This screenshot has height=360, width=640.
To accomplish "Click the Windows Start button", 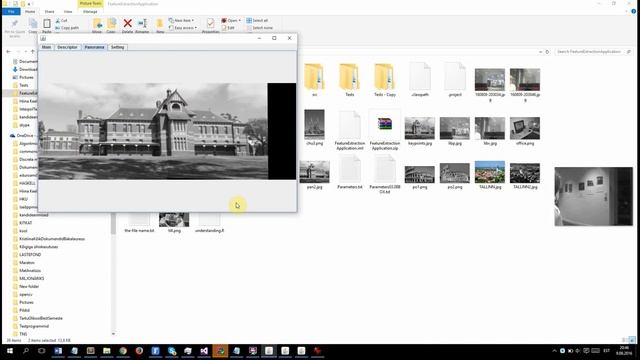I will point(10,351).
